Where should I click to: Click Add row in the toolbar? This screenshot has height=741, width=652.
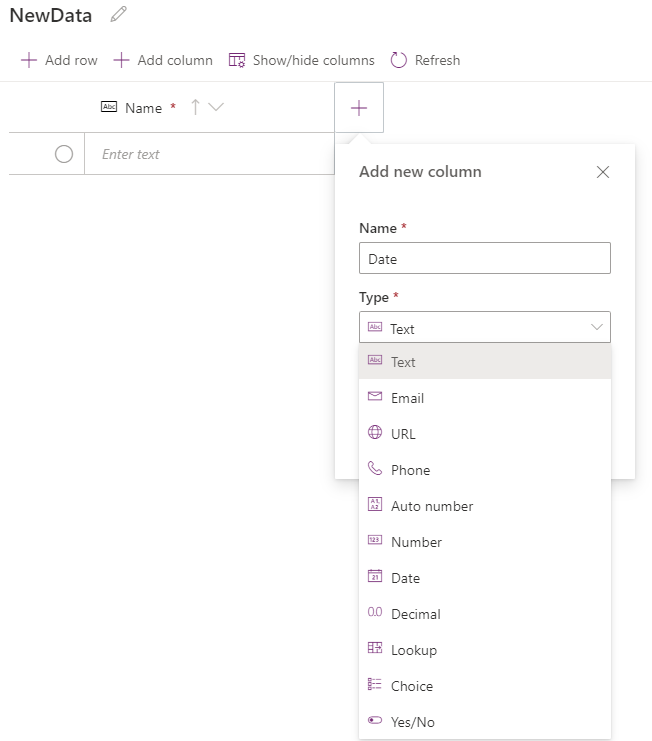(x=59, y=60)
